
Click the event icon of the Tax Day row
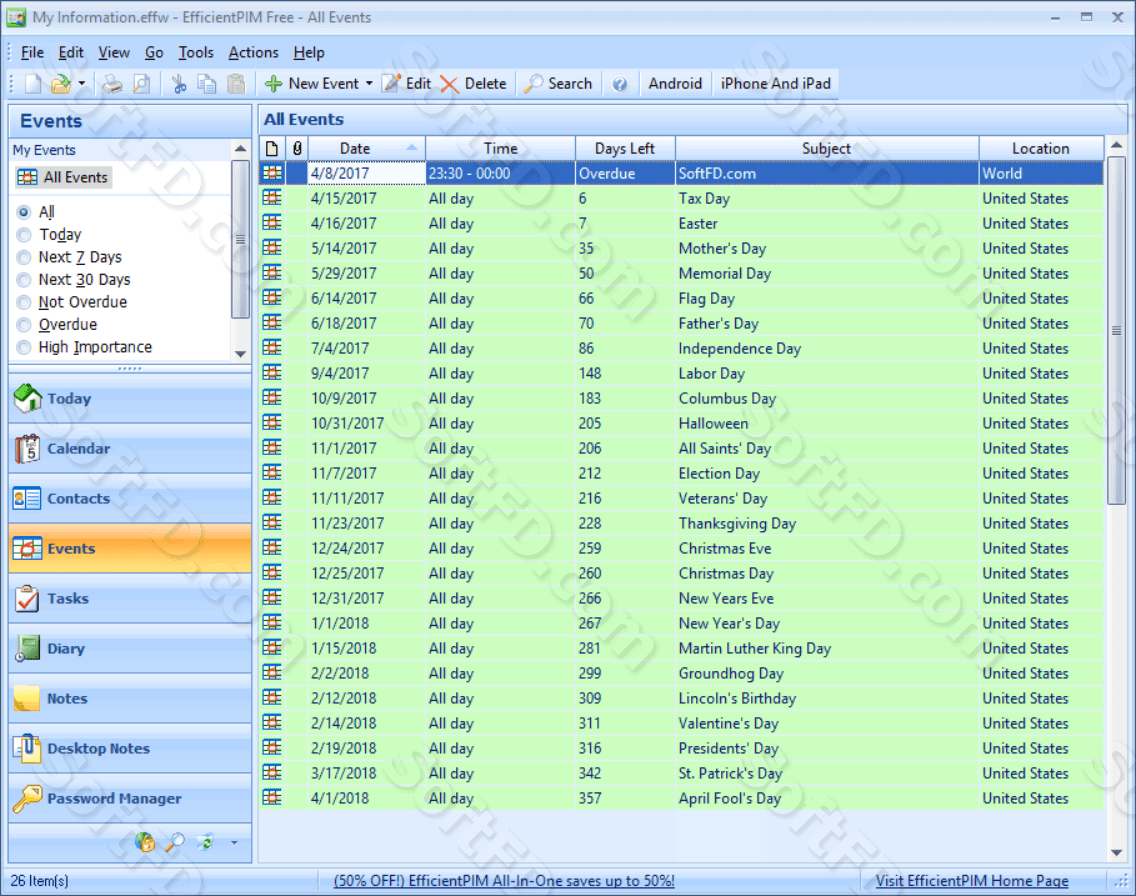(272, 198)
